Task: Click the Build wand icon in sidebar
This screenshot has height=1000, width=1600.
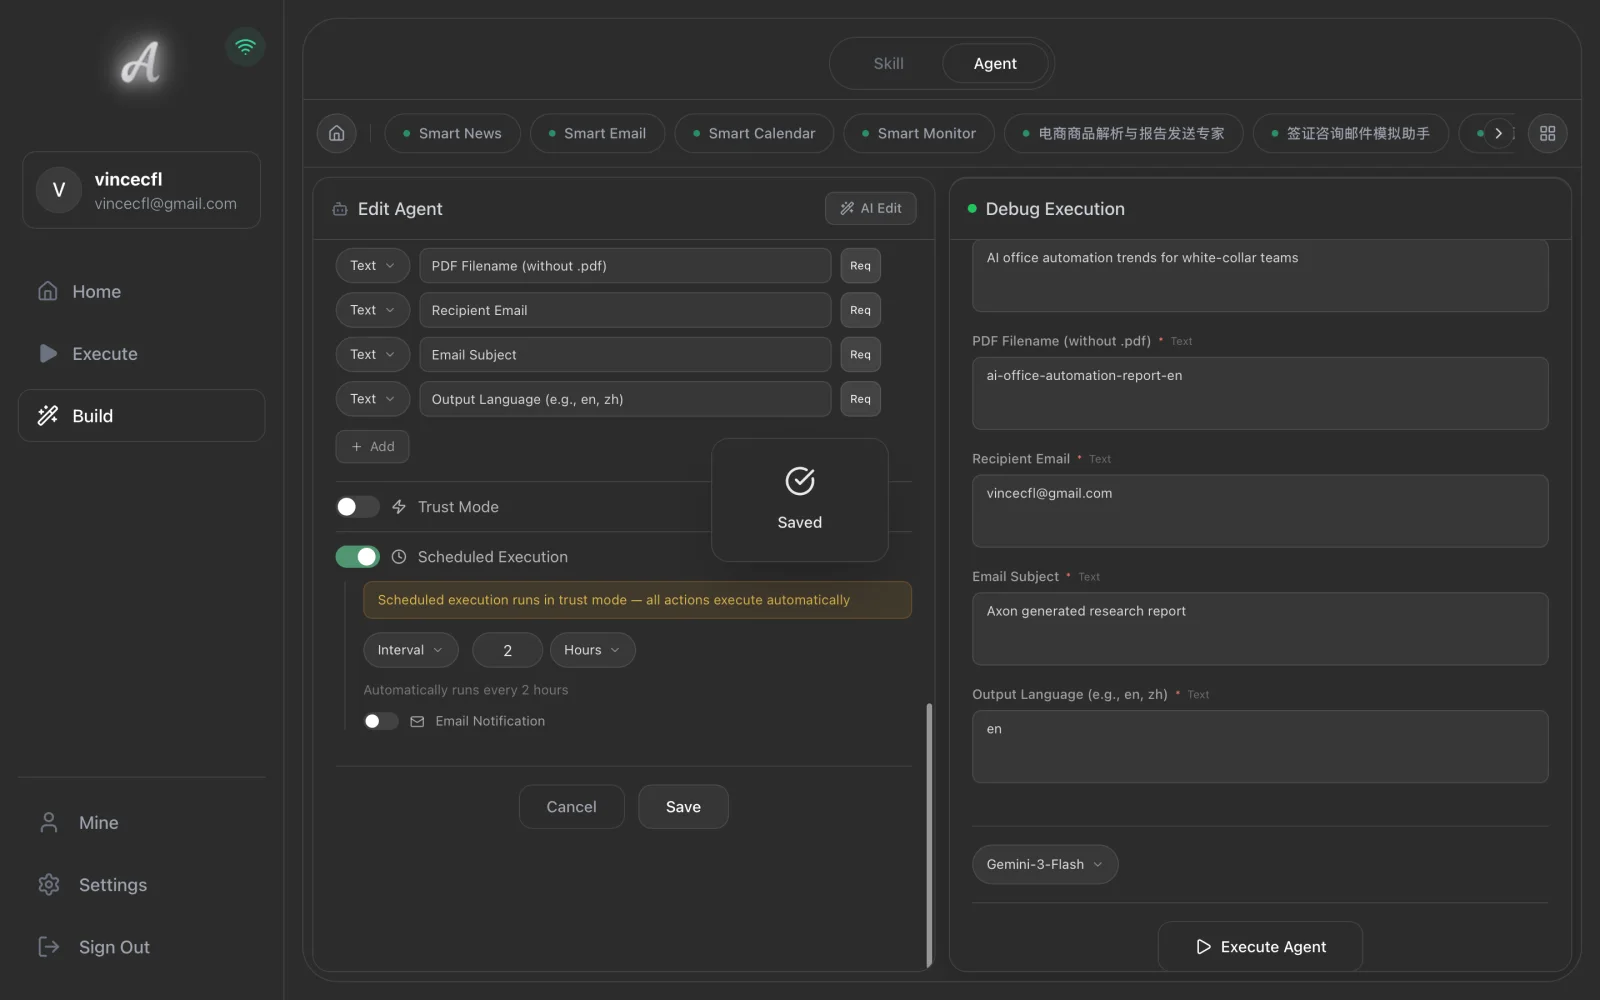Action: pos(48,416)
